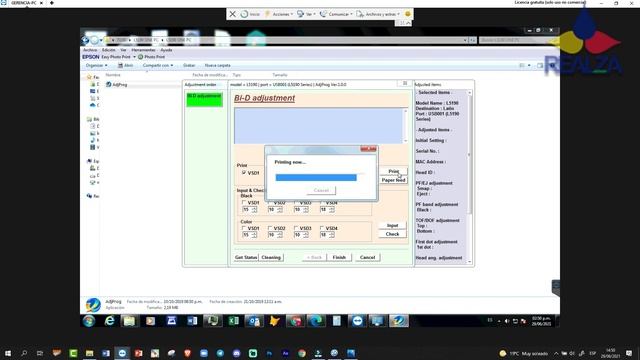
Task: Open the Archivos y extras dropdown
Action: click(378, 14)
